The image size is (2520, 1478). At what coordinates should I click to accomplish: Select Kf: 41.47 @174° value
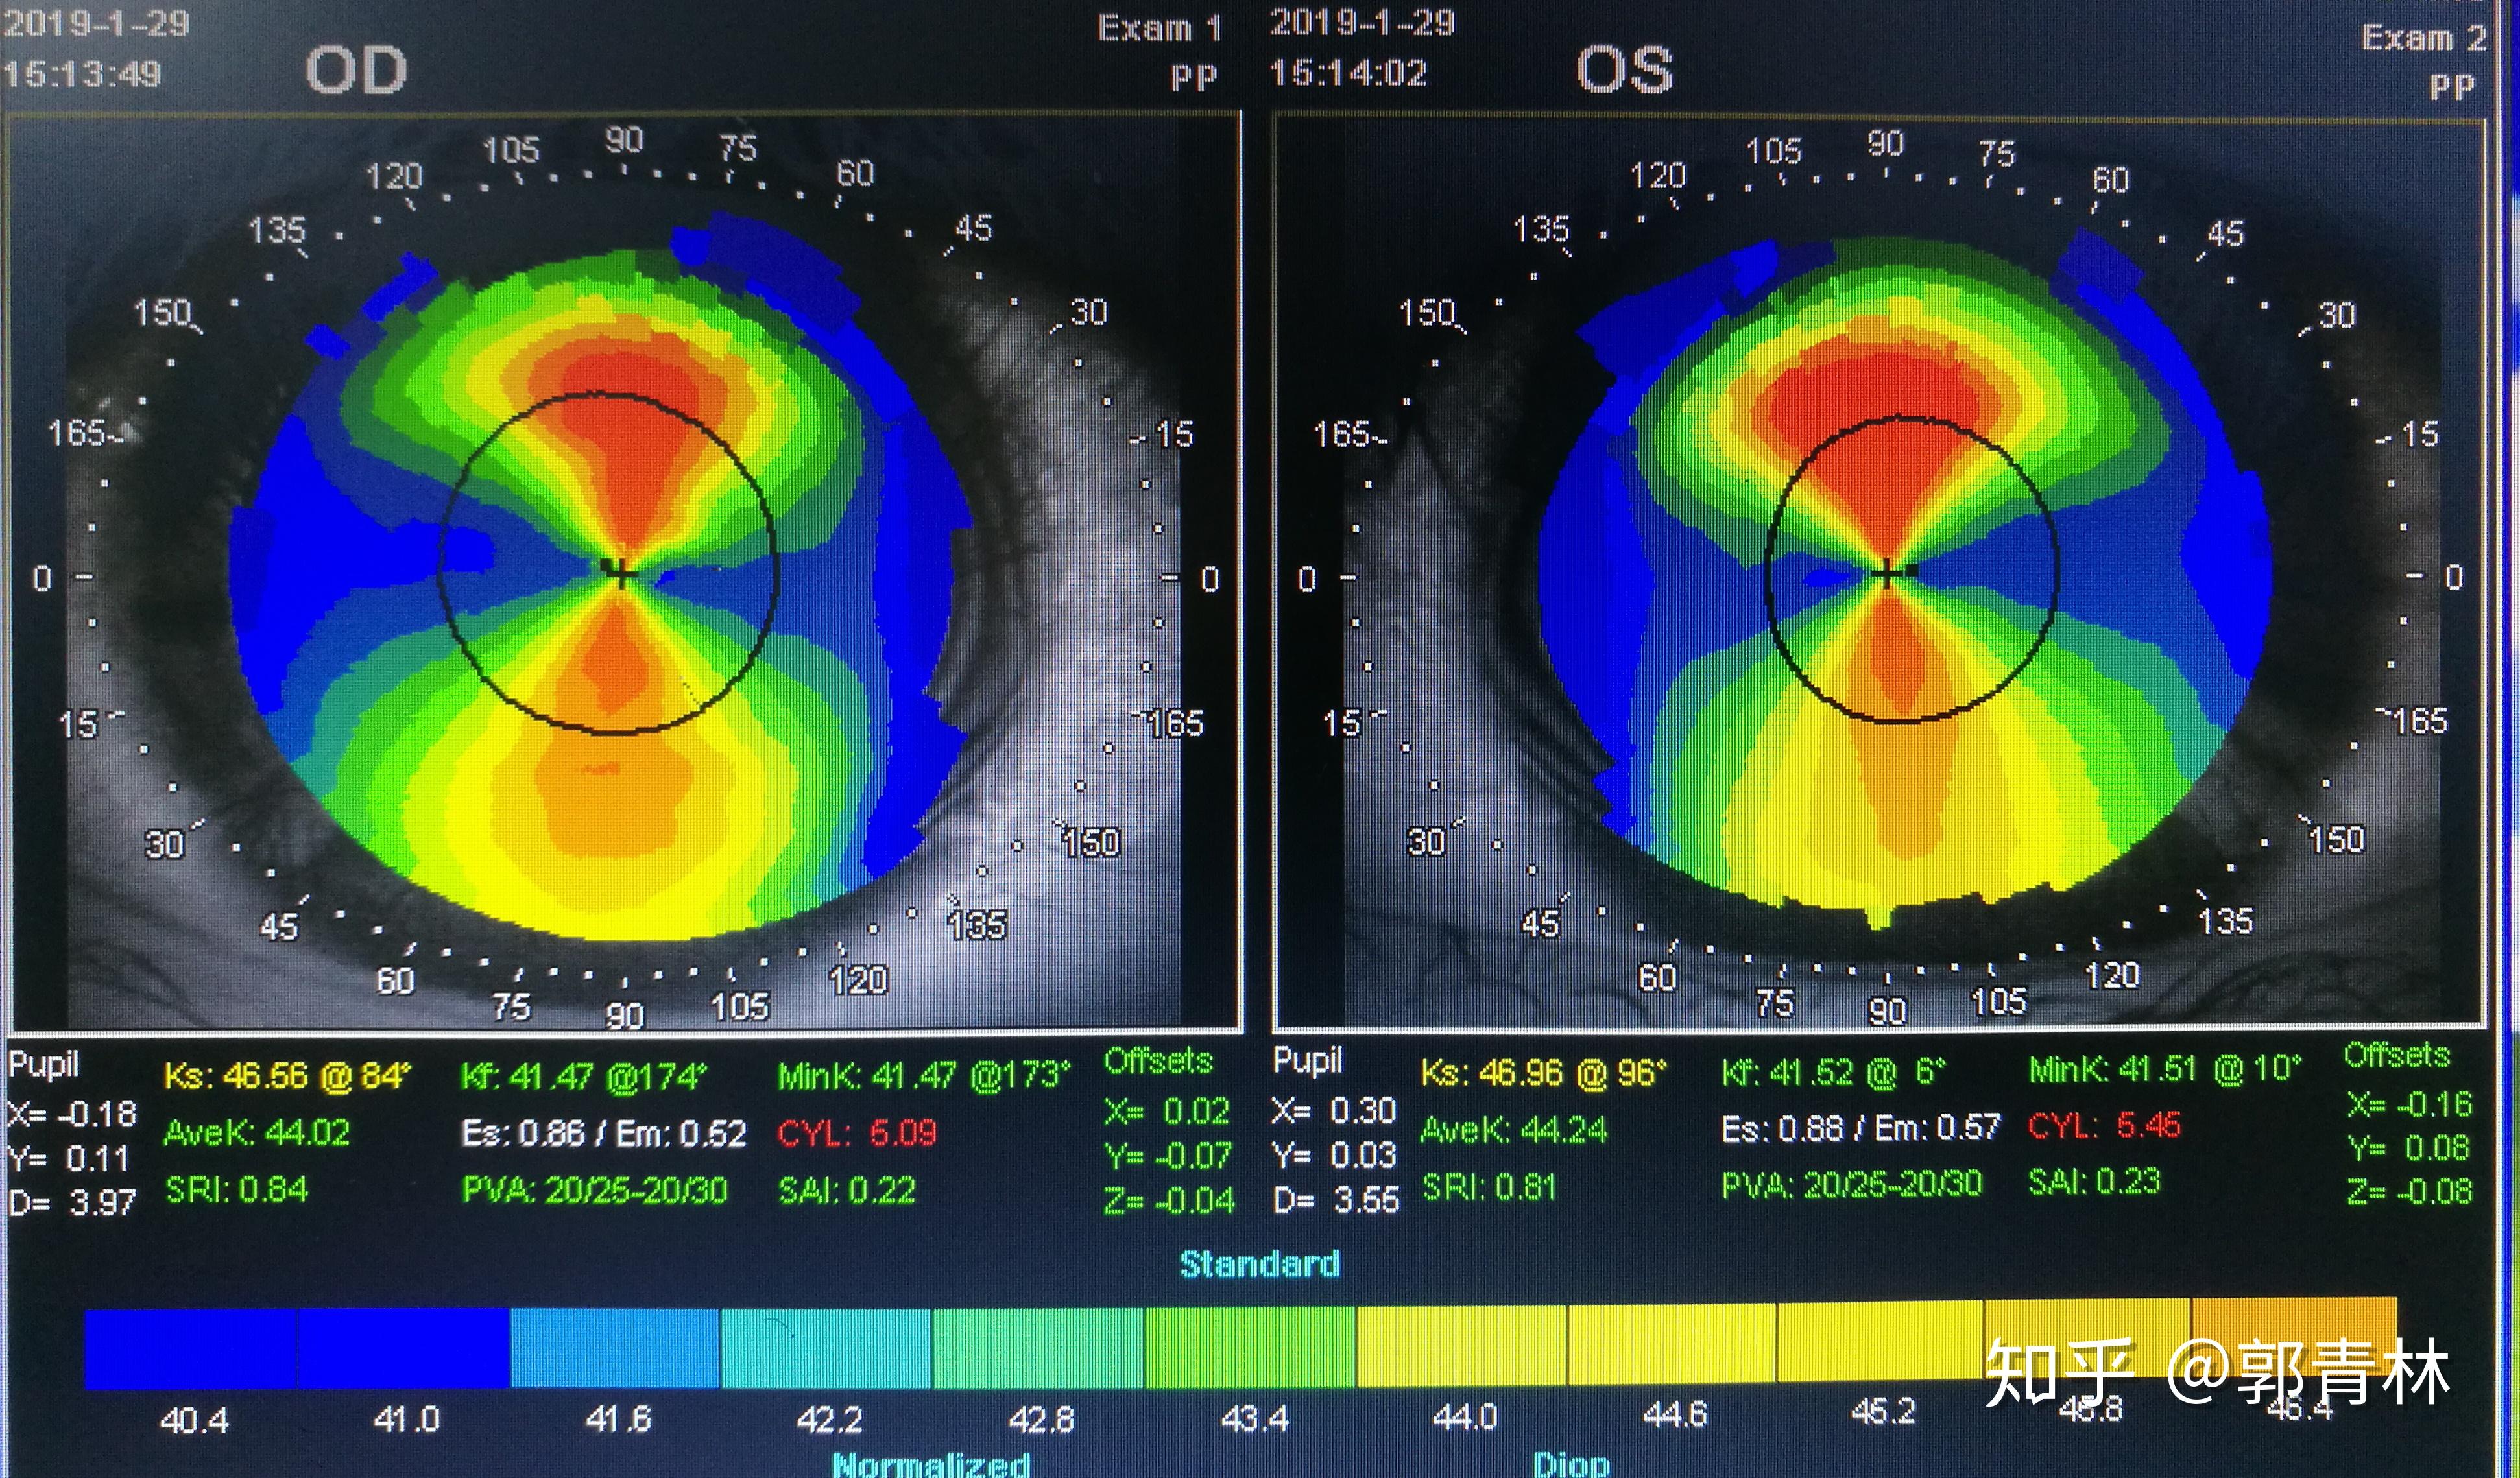(x=583, y=1076)
